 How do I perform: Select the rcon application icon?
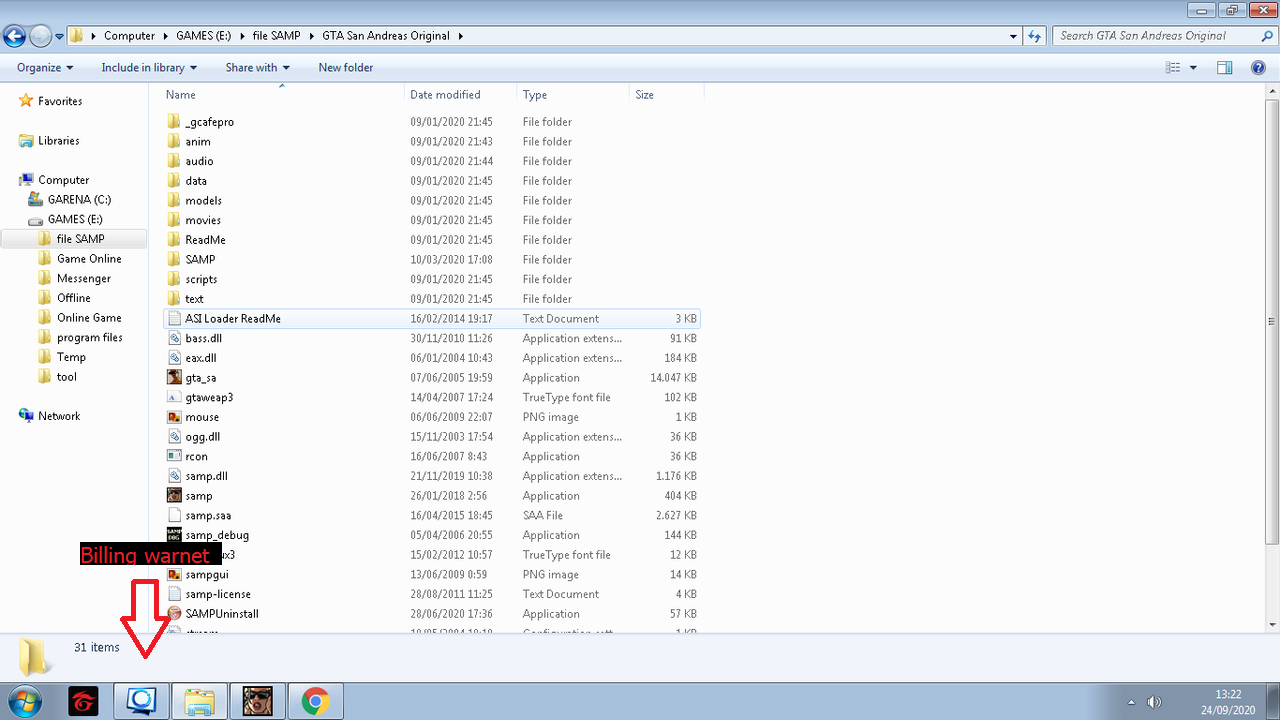[175, 457]
